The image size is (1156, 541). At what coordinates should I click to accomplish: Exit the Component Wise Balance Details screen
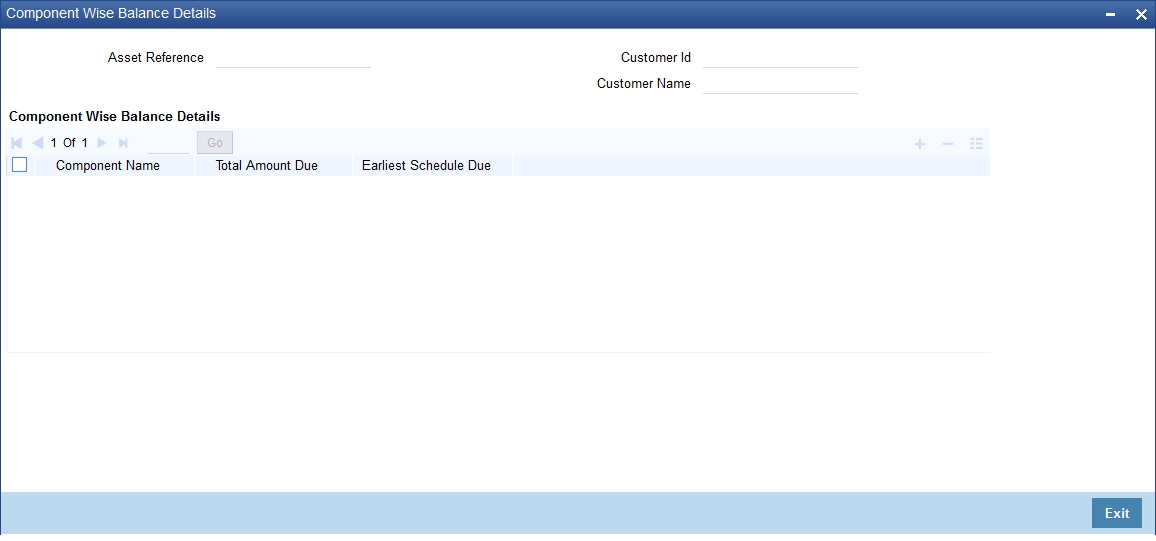tap(1116, 513)
